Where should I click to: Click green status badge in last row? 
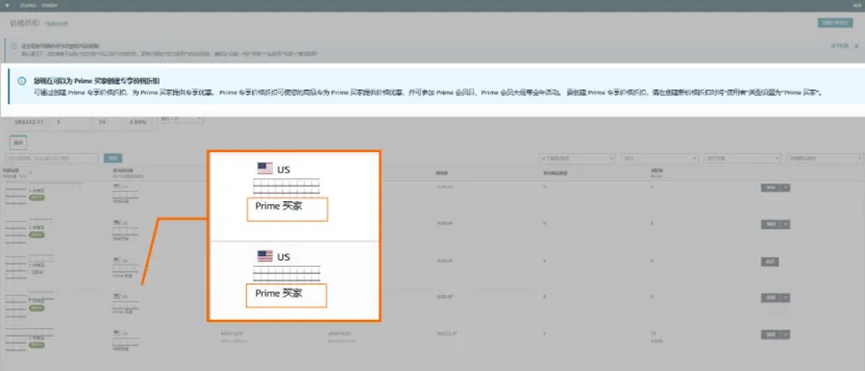pyautogui.click(x=38, y=345)
